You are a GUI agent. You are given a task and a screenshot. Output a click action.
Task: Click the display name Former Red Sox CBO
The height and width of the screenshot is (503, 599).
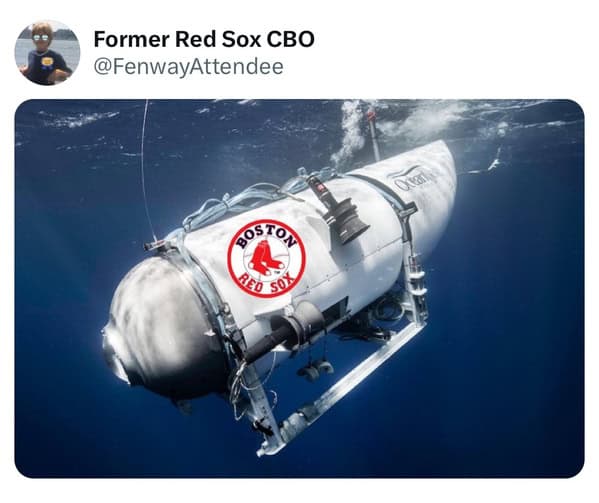(204, 39)
